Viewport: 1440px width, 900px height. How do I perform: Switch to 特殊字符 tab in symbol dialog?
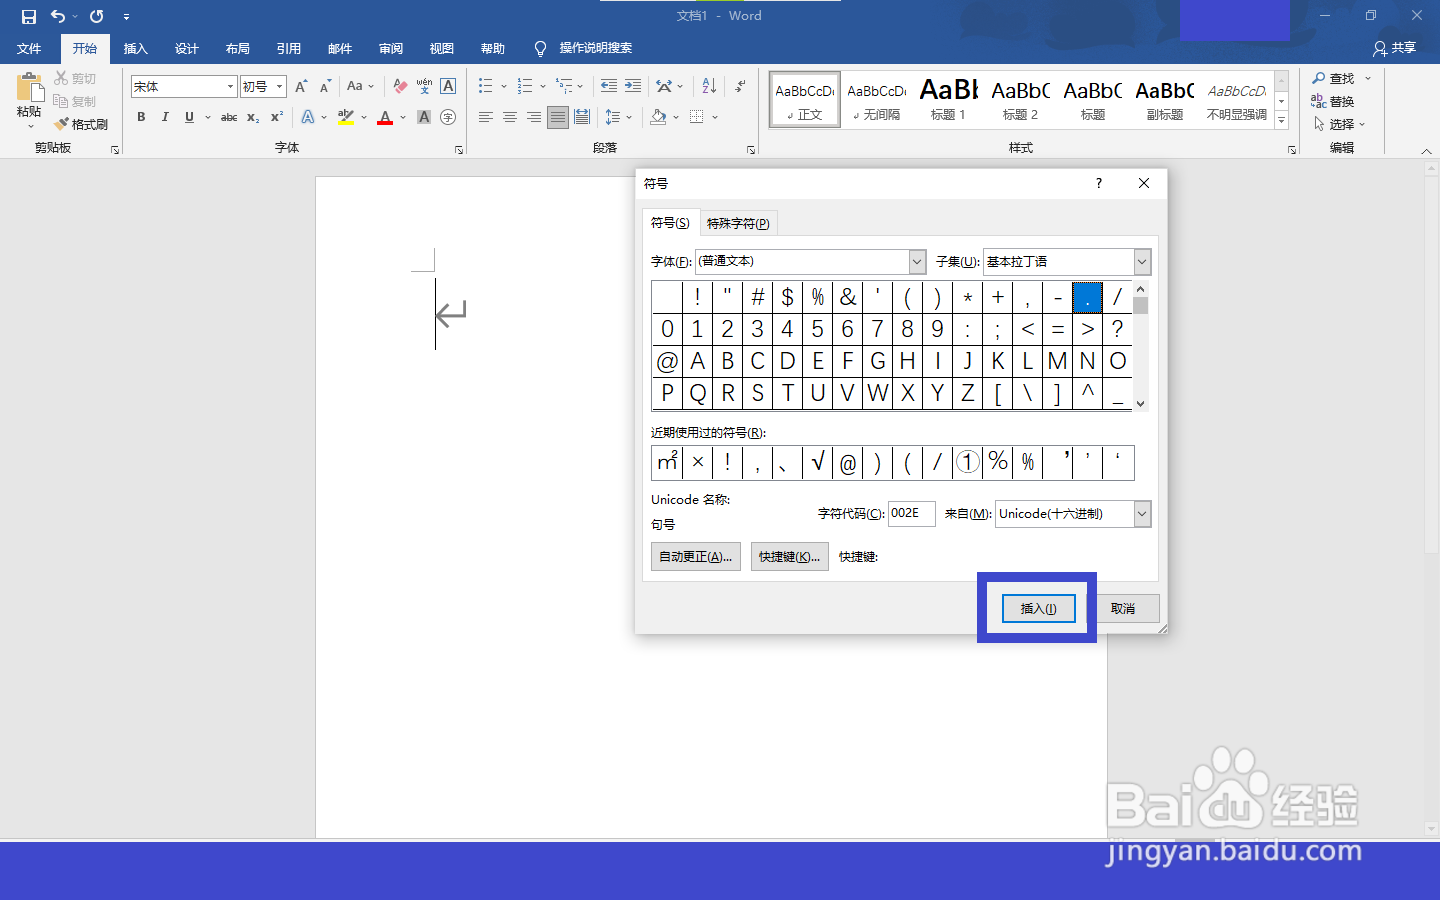pos(738,223)
